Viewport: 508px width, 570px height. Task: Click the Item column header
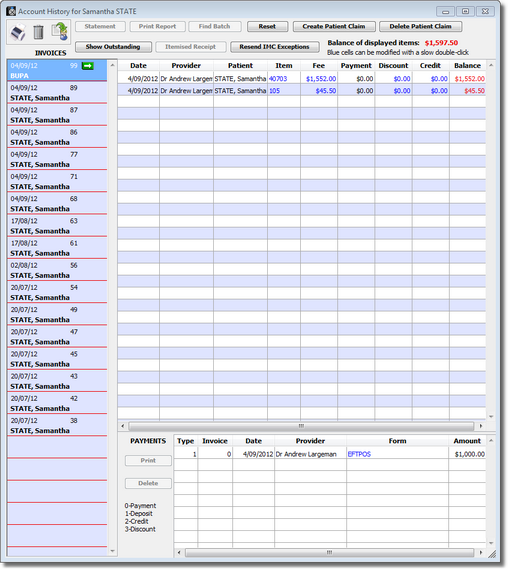click(x=284, y=66)
